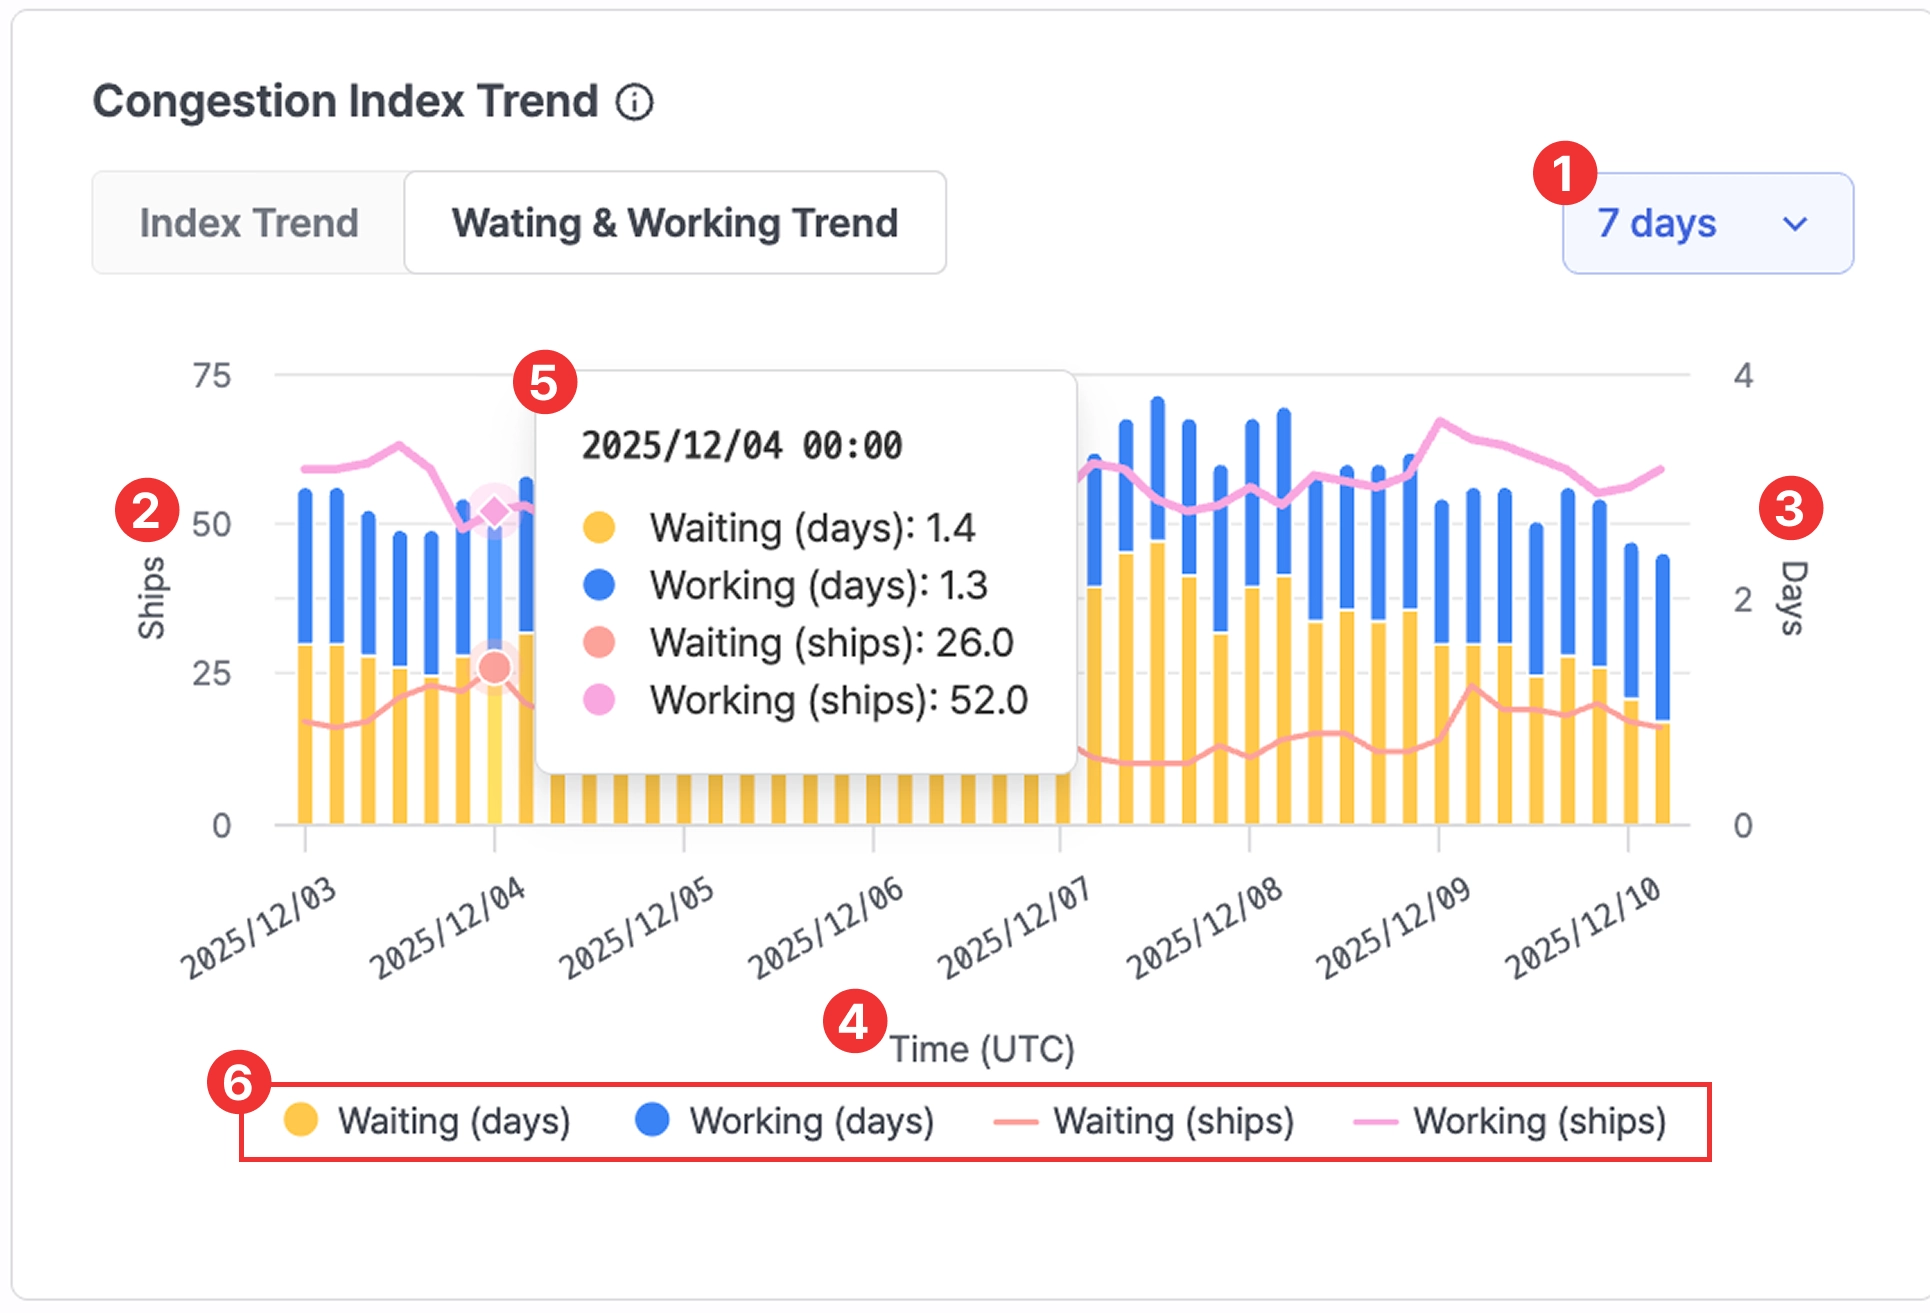Click the info icon beside Congestion Index Trend
1930x1313 pixels.
[x=634, y=102]
